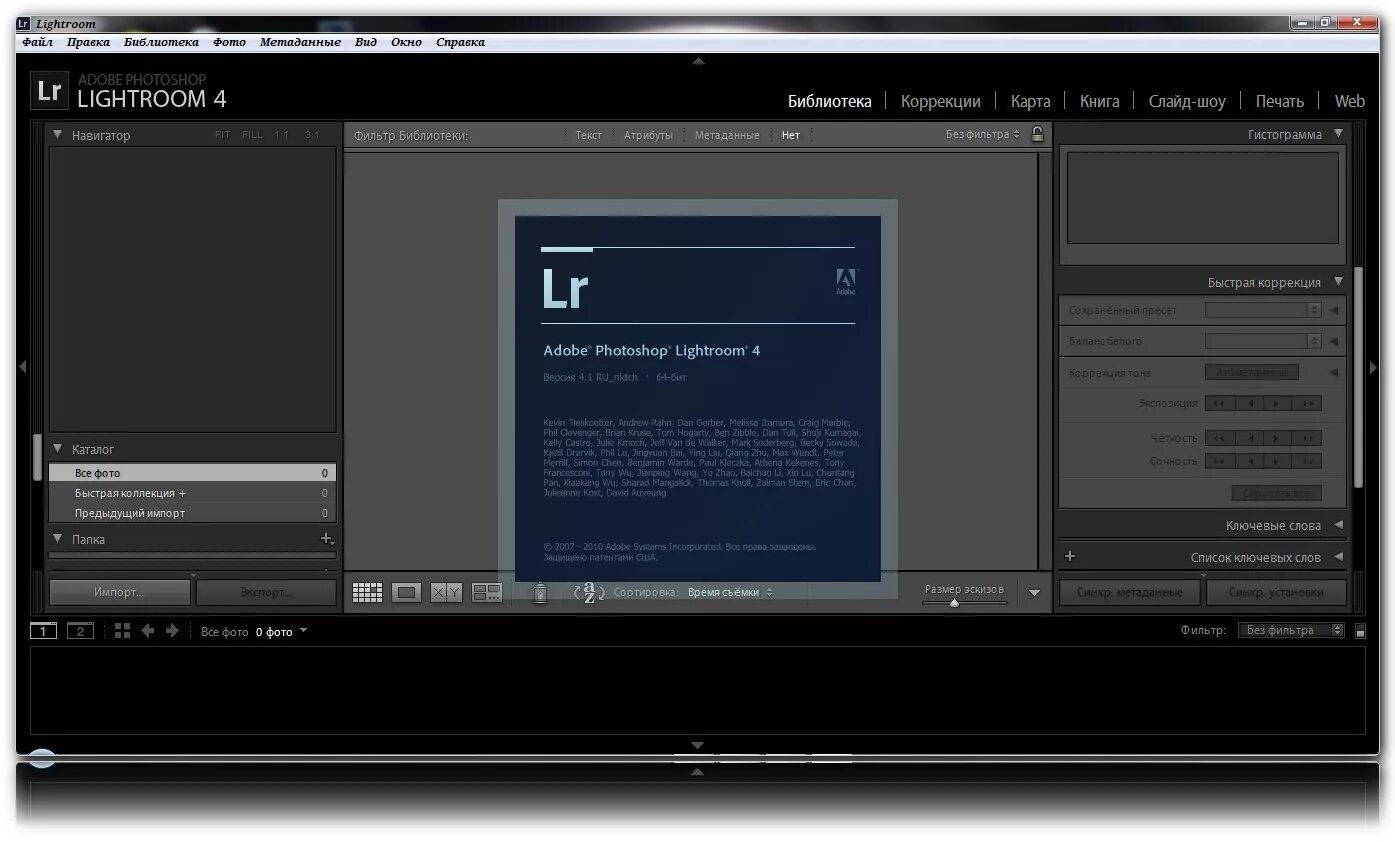Screen dimensions: 1395x842
Task: Select Предыдущий импорт in Каталог
Action: pos(192,513)
